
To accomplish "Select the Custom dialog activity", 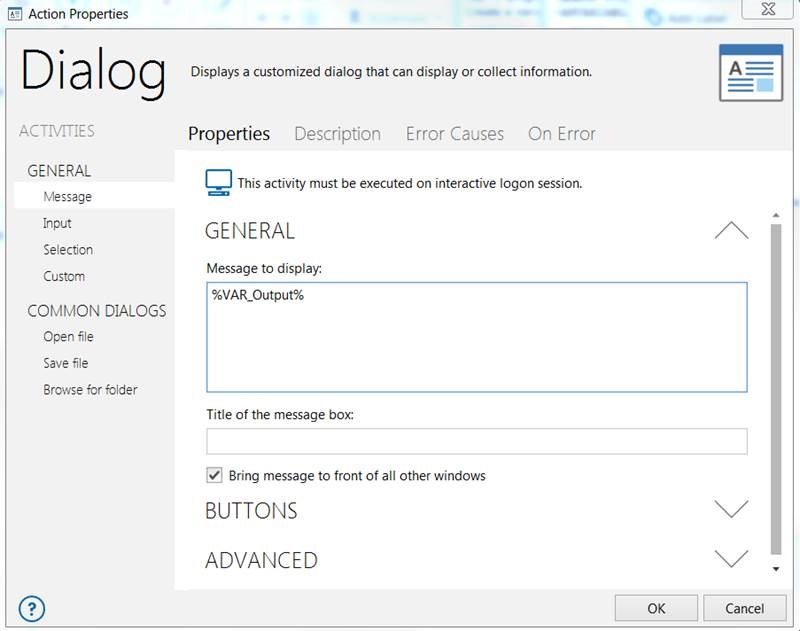I will (x=64, y=276).
